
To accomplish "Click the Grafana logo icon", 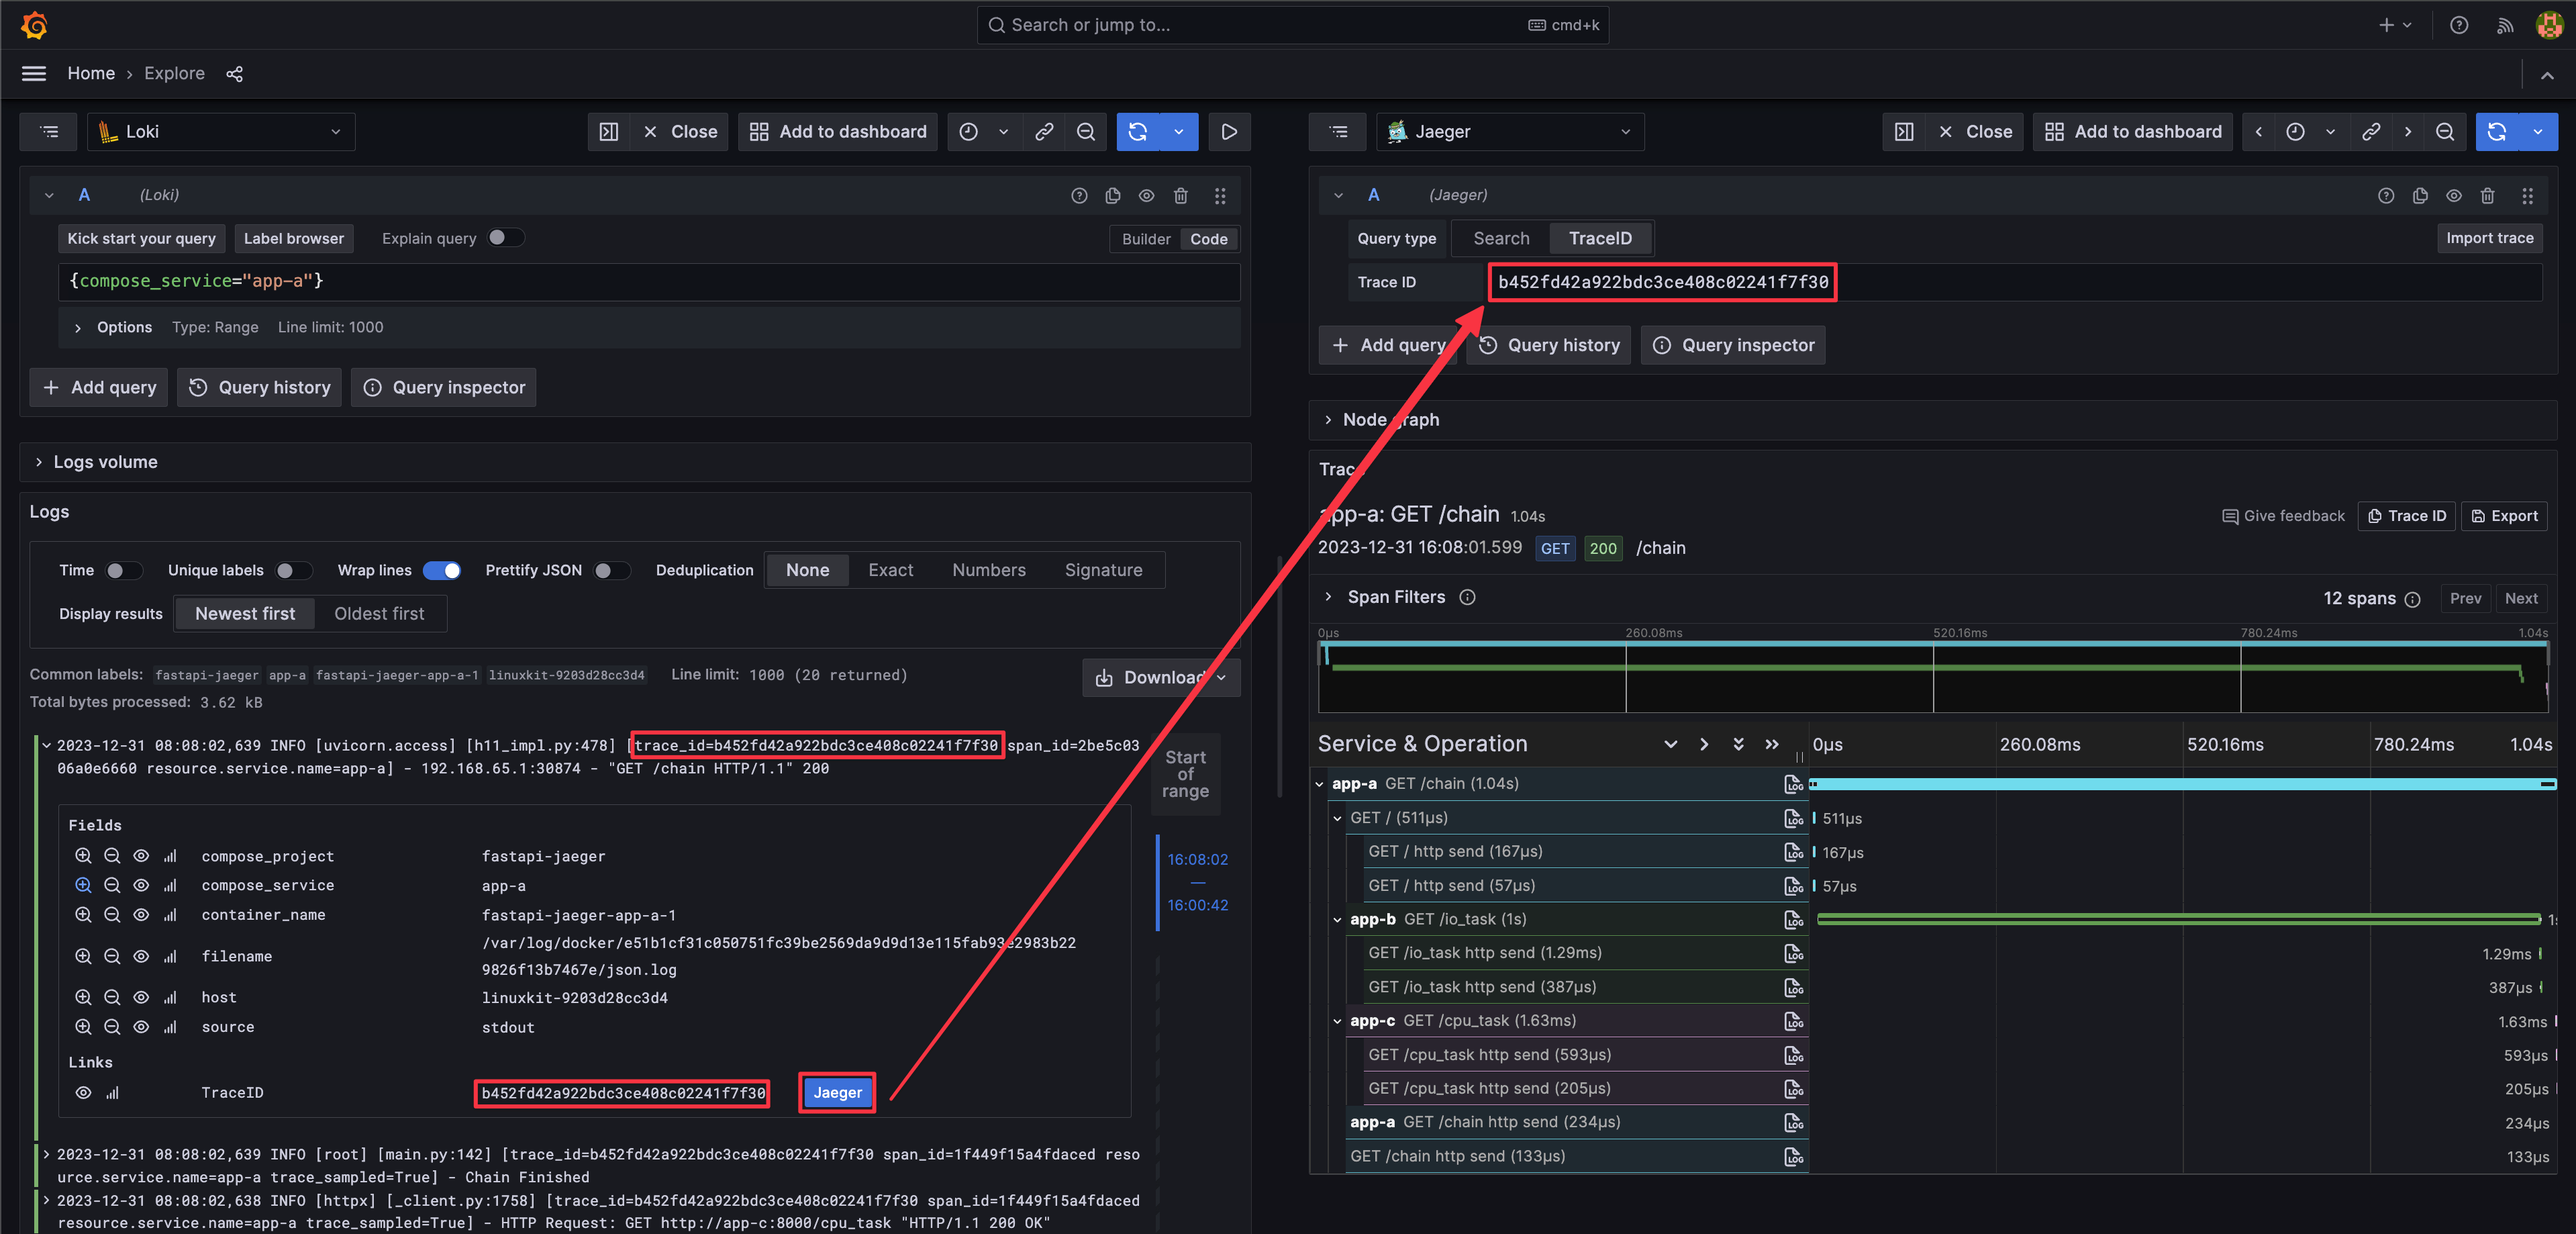I will click(x=34, y=24).
